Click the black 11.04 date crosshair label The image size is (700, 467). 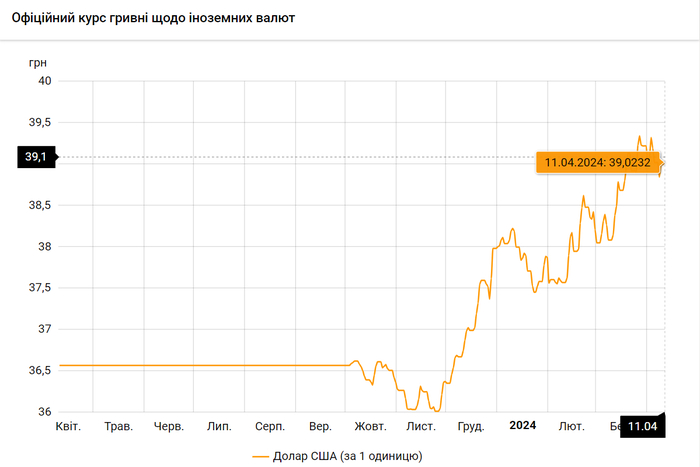click(641, 427)
